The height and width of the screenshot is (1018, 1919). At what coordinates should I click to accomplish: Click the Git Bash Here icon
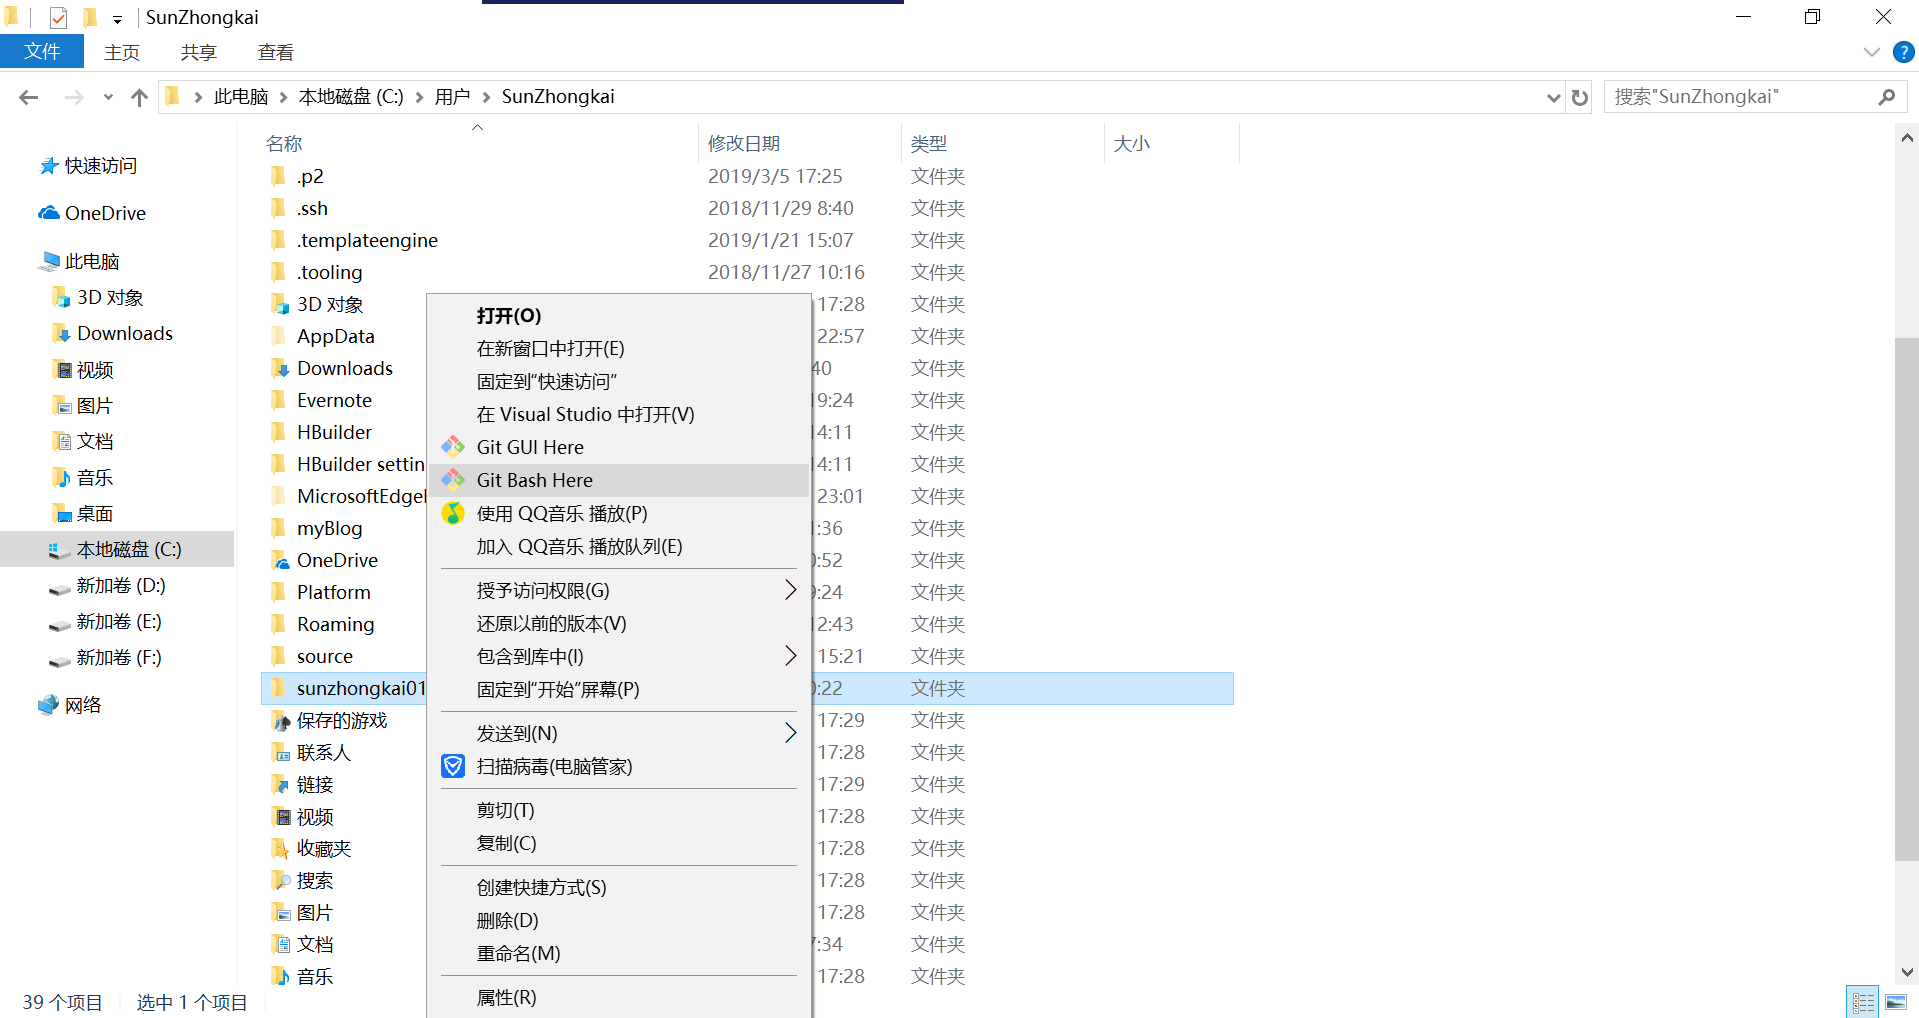tap(453, 480)
